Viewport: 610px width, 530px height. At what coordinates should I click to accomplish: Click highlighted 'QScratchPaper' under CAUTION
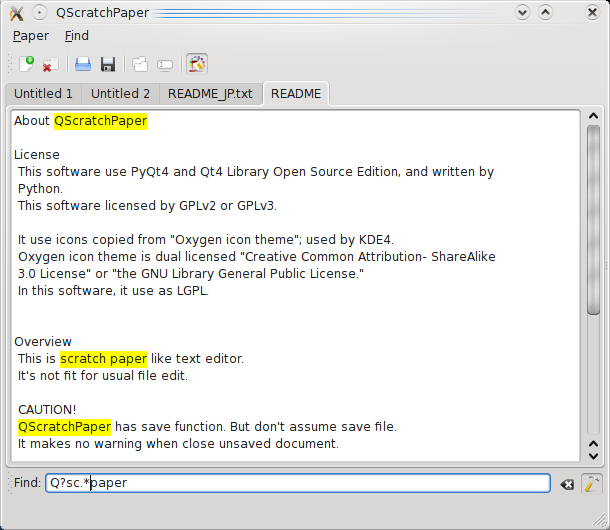[65, 427]
